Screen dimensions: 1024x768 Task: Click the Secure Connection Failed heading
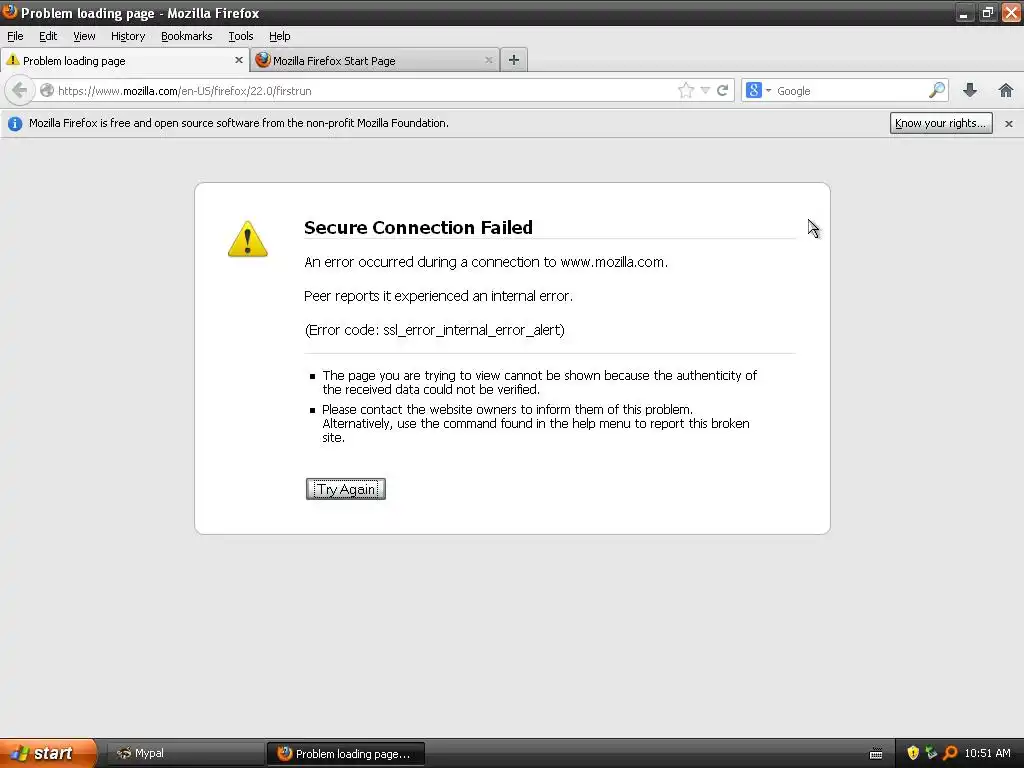(418, 227)
